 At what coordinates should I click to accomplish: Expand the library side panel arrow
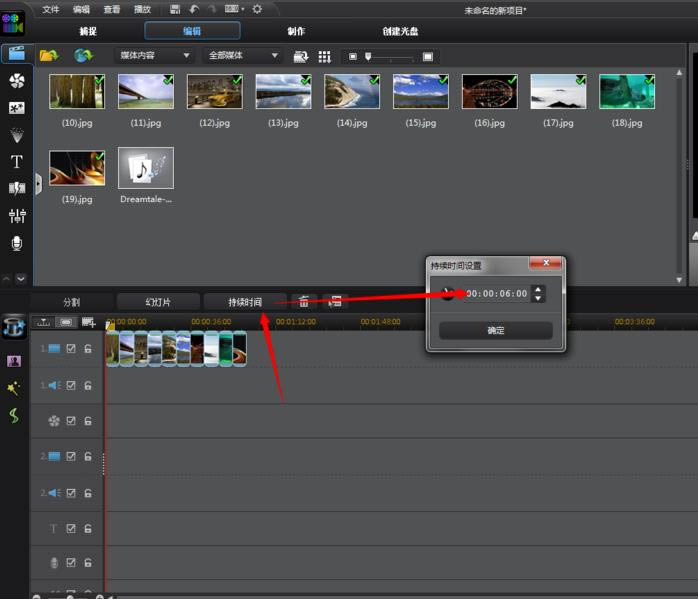(x=39, y=184)
